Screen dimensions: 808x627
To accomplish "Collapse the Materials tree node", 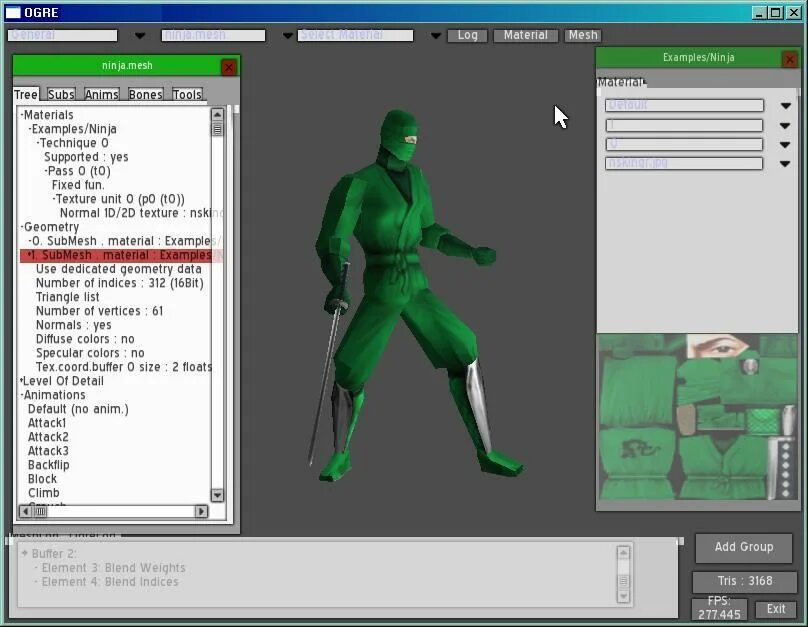I will [22, 115].
